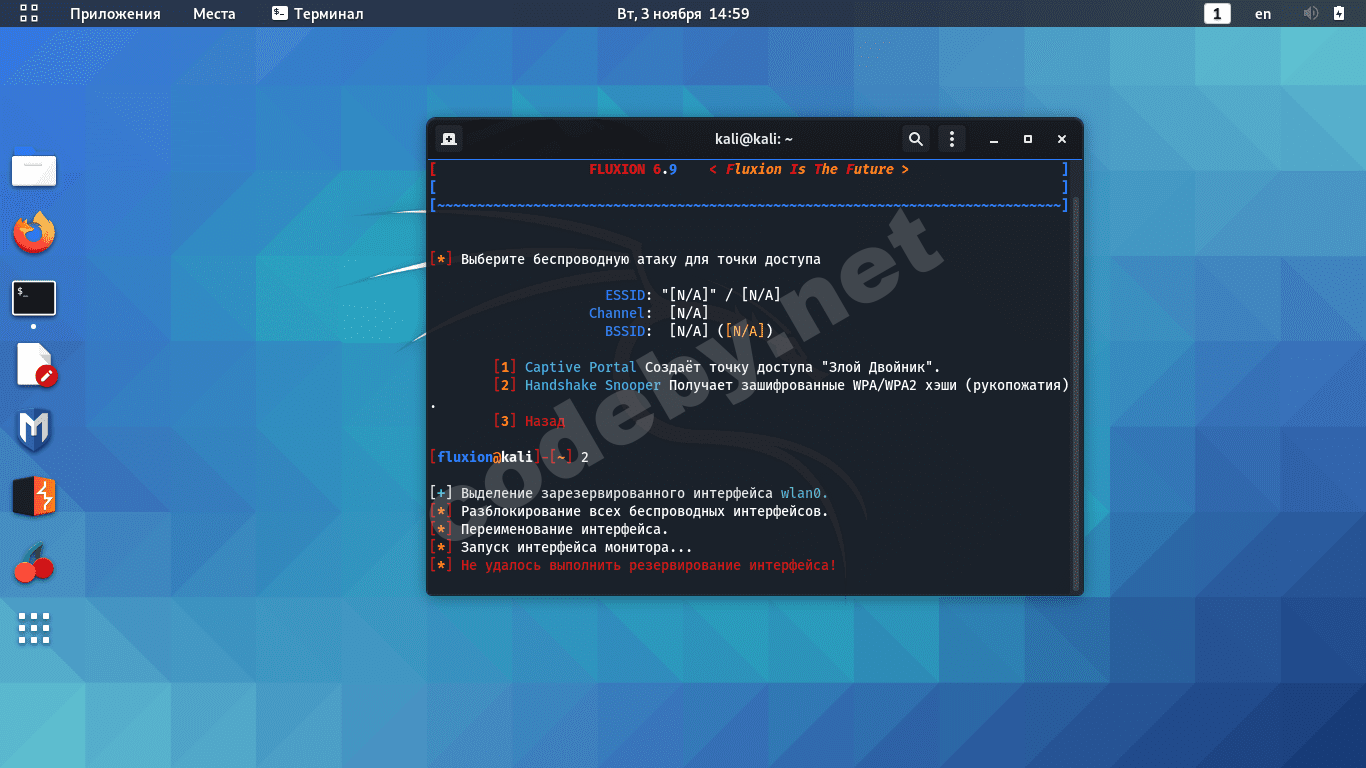Image resolution: width=1366 pixels, height=768 pixels.
Task: Open the Места menu
Action: coord(214,13)
